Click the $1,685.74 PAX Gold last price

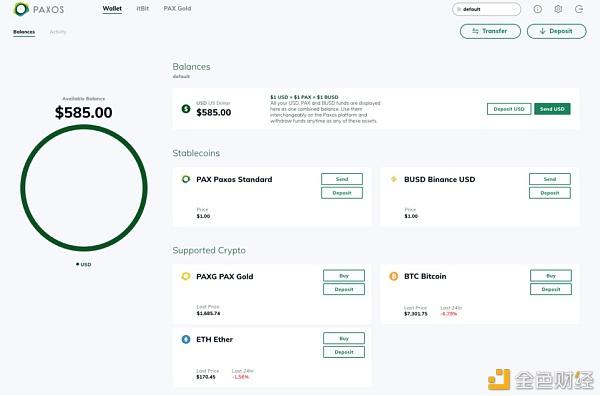[x=208, y=313]
